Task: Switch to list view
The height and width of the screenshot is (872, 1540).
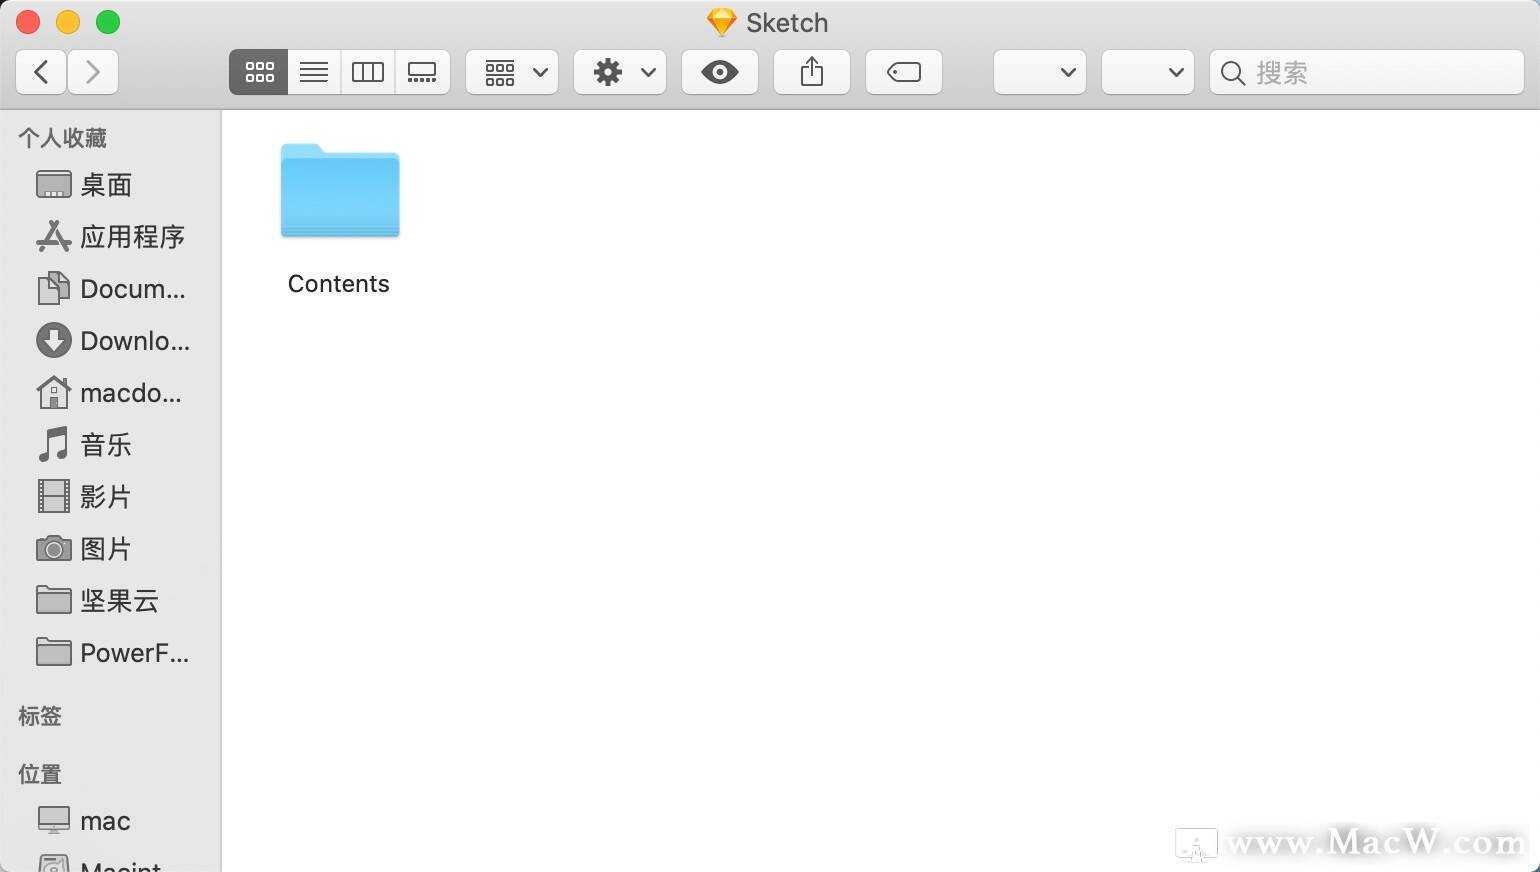Action: pos(314,72)
